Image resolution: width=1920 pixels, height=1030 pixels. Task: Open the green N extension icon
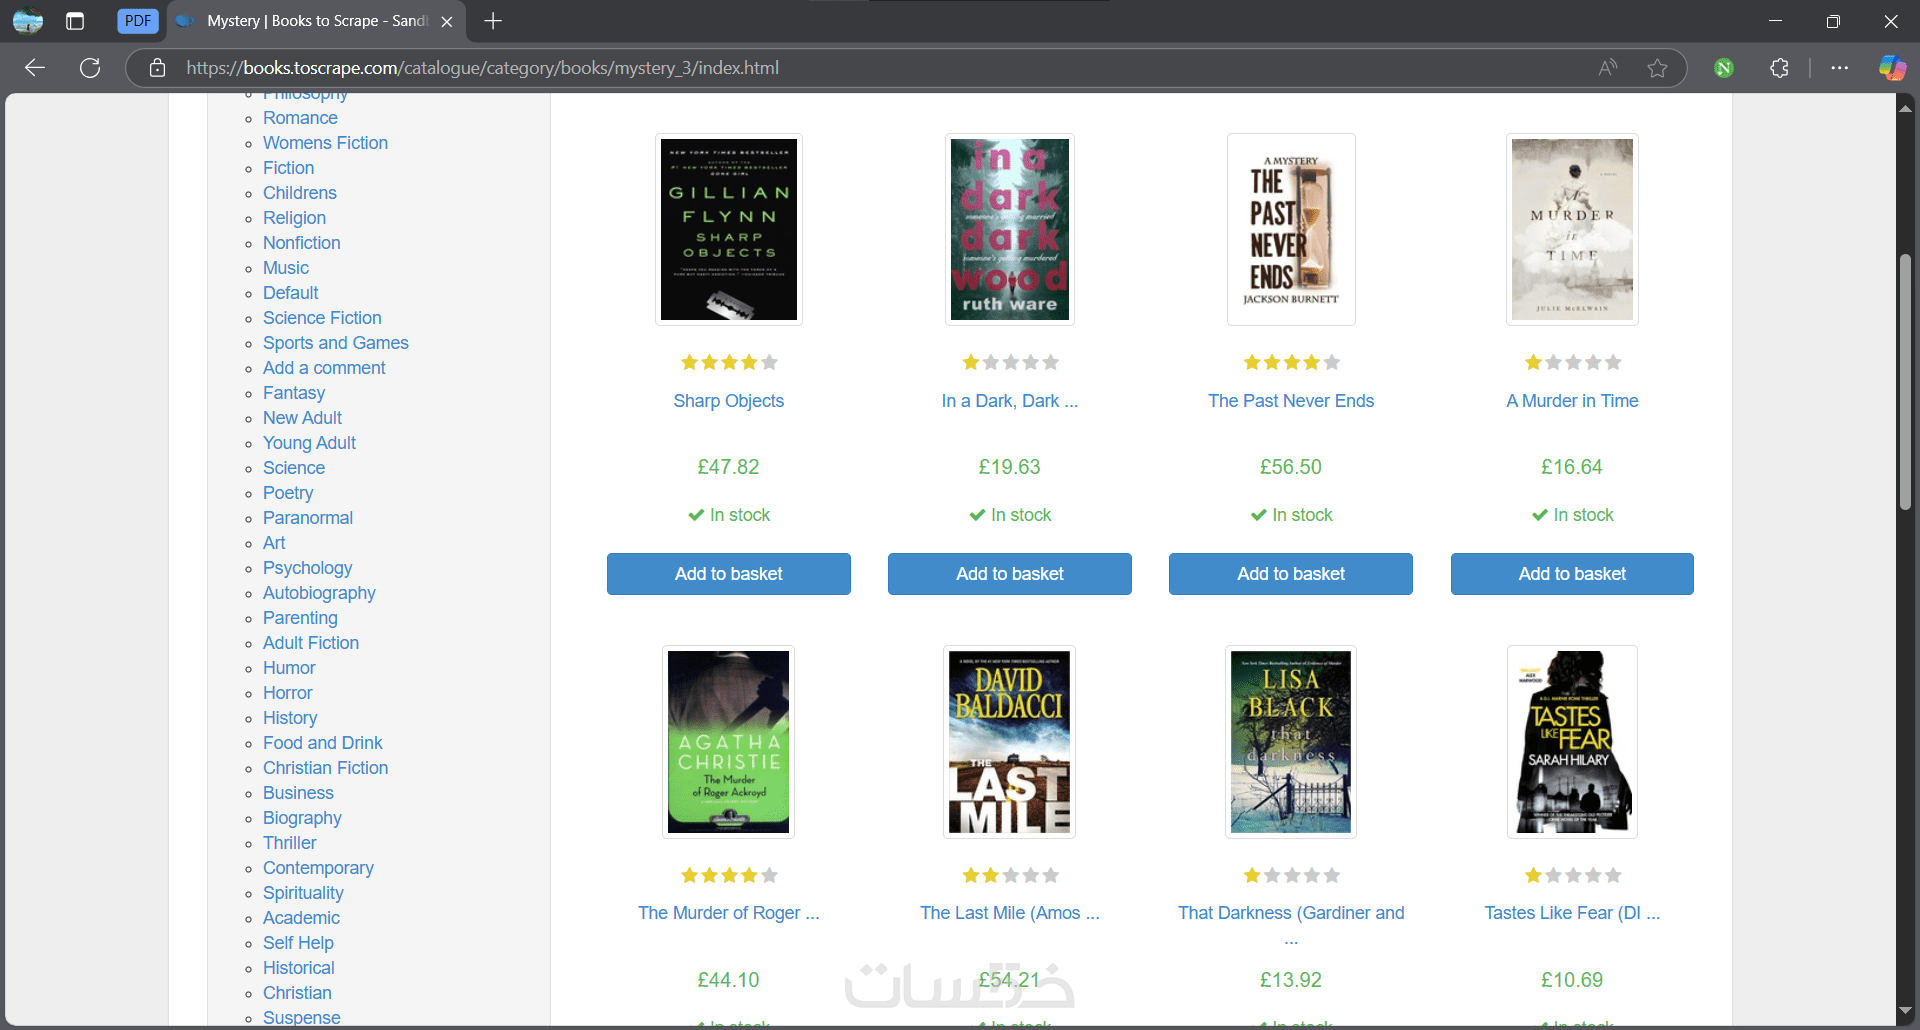(x=1724, y=68)
